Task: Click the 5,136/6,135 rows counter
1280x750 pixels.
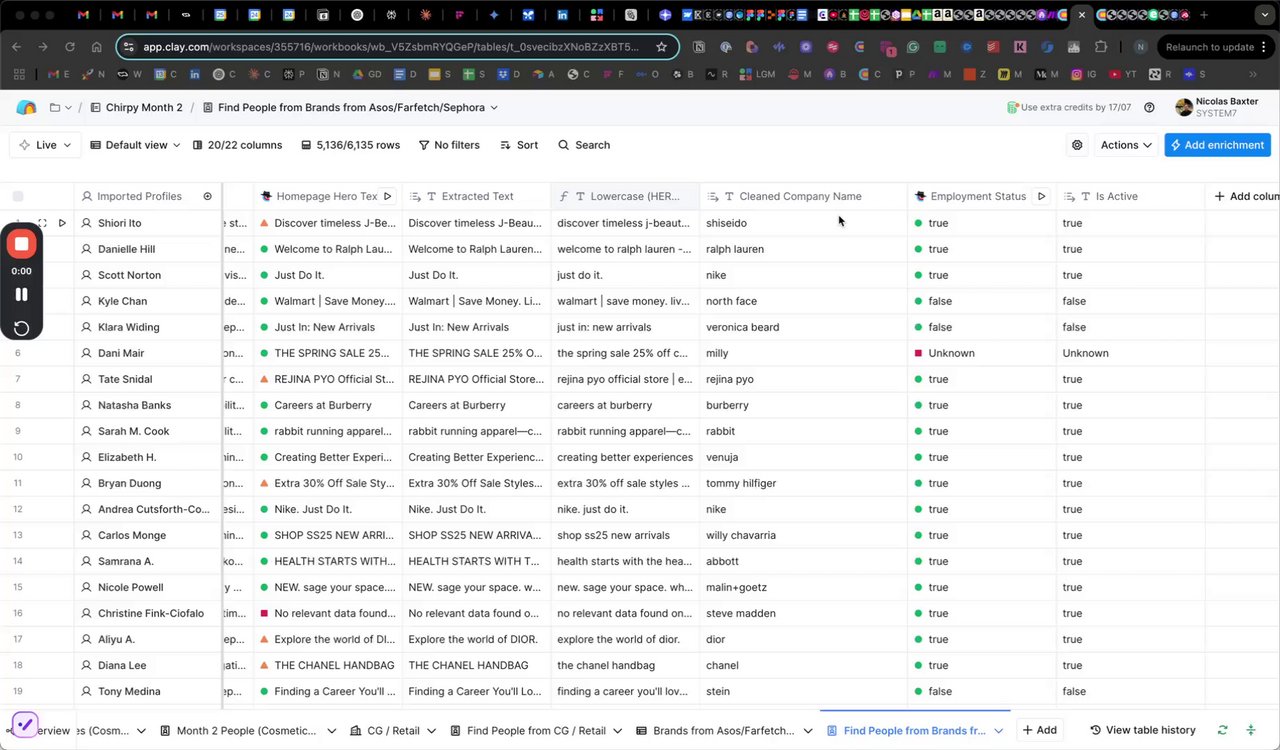Action: tap(351, 145)
